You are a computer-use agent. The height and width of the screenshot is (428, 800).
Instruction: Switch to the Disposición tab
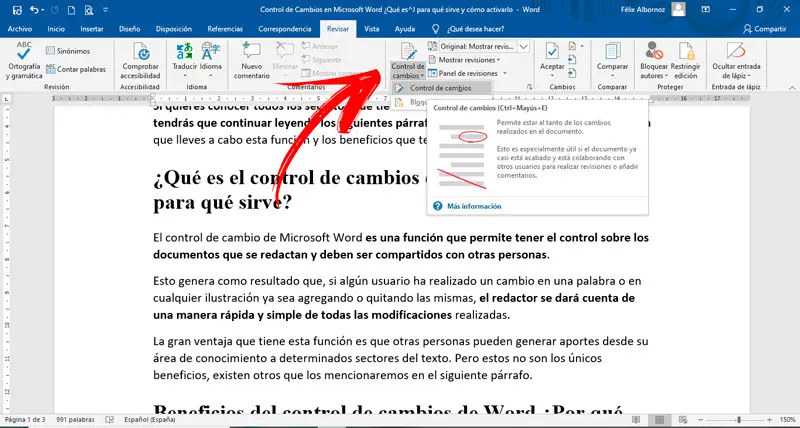pos(174,29)
